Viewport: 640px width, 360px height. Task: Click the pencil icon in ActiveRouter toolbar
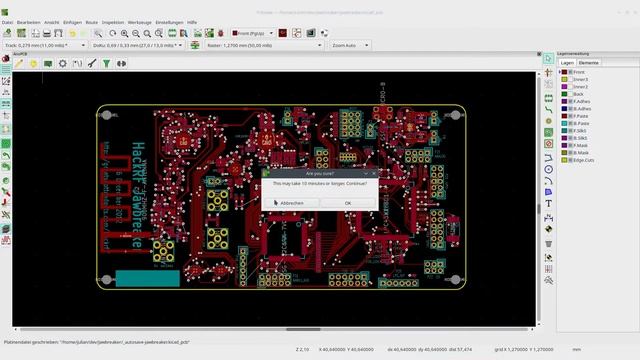pyautogui.click(x=19, y=63)
